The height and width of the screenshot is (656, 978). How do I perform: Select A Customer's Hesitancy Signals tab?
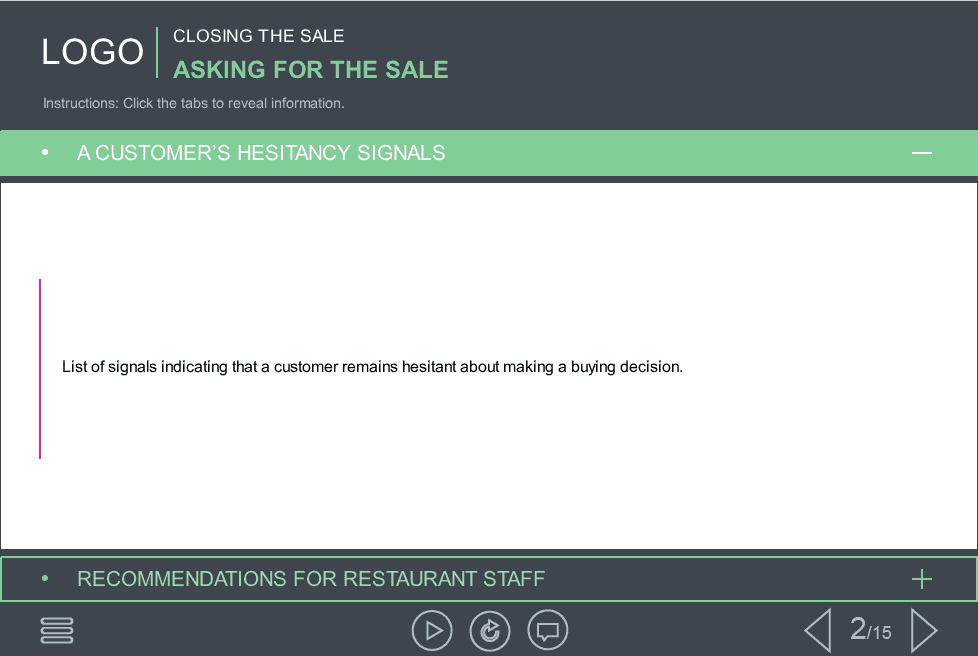click(489, 153)
